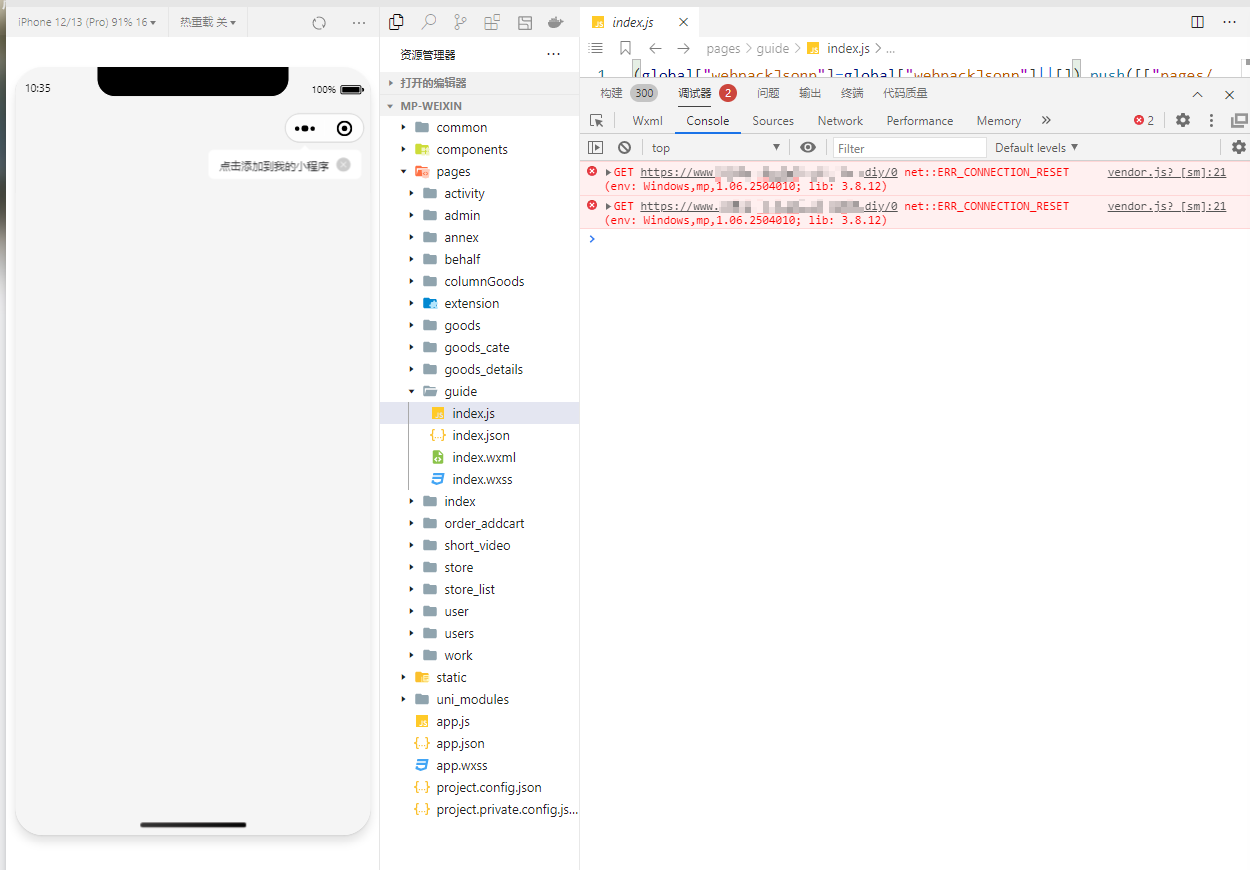Switch to the Memory tab
The height and width of the screenshot is (870, 1250).
point(999,120)
